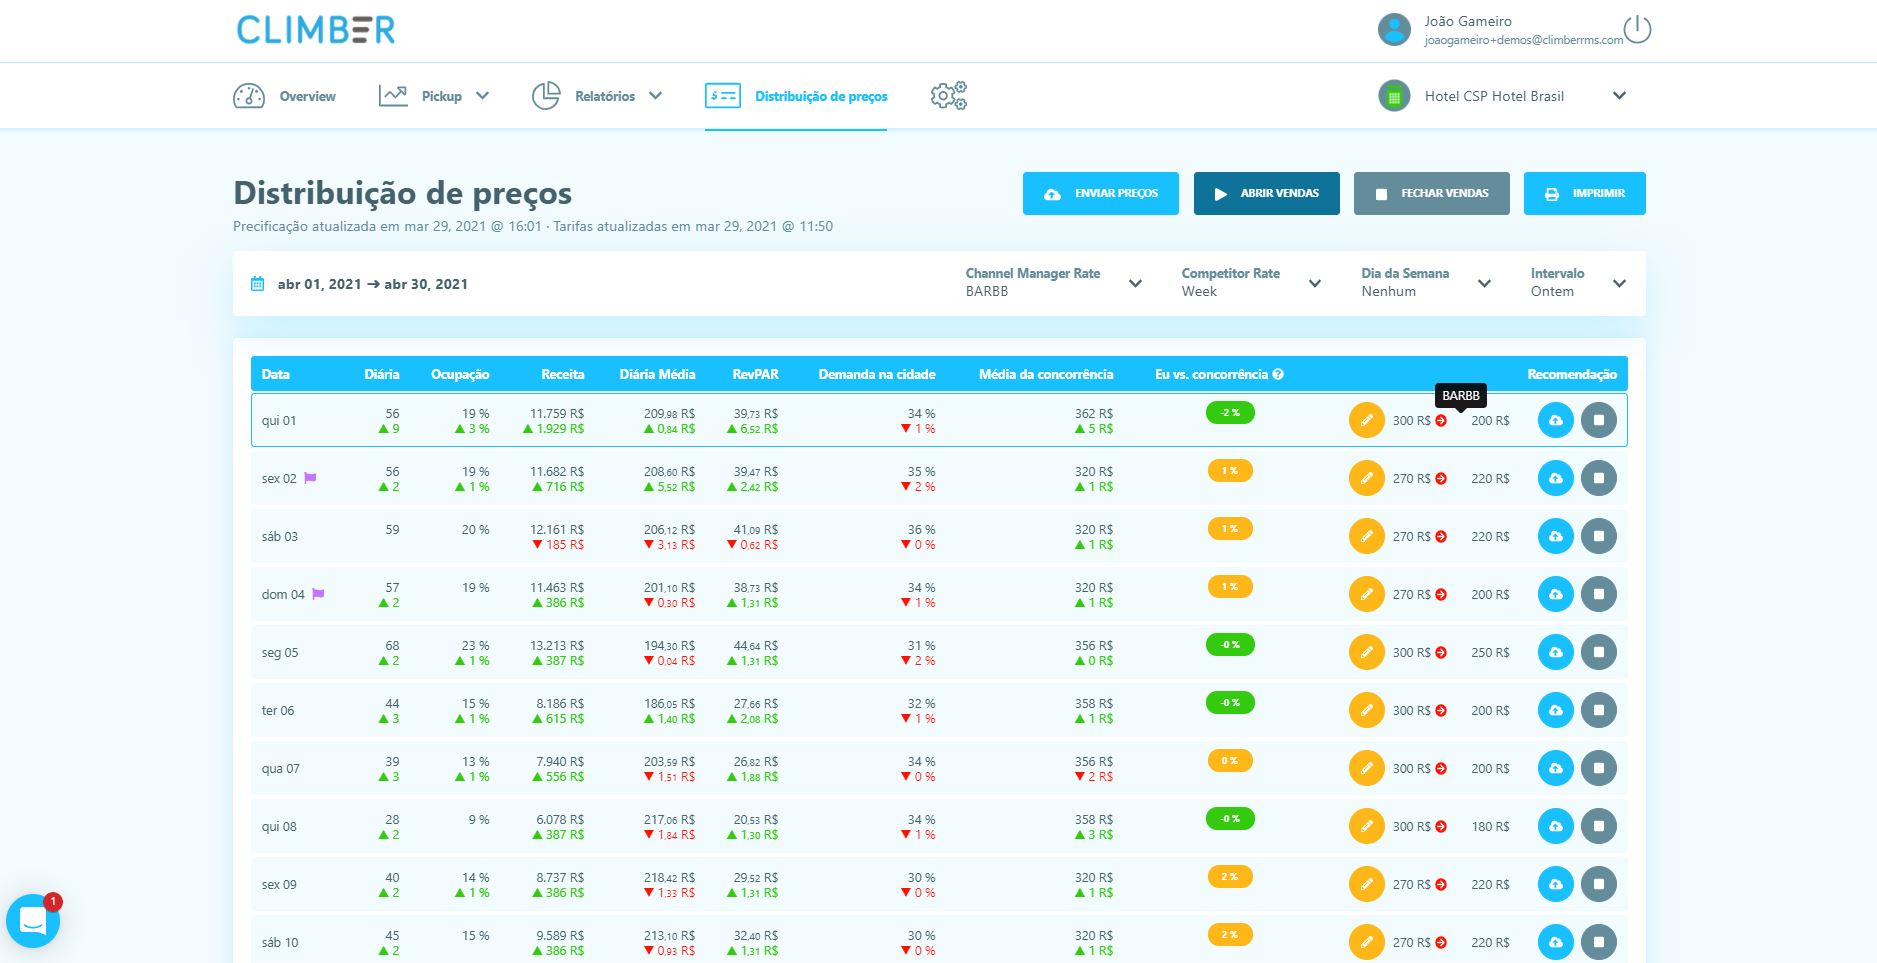The image size is (1877, 963).
Task: Upload price for sex 02 row
Action: point(1555,478)
